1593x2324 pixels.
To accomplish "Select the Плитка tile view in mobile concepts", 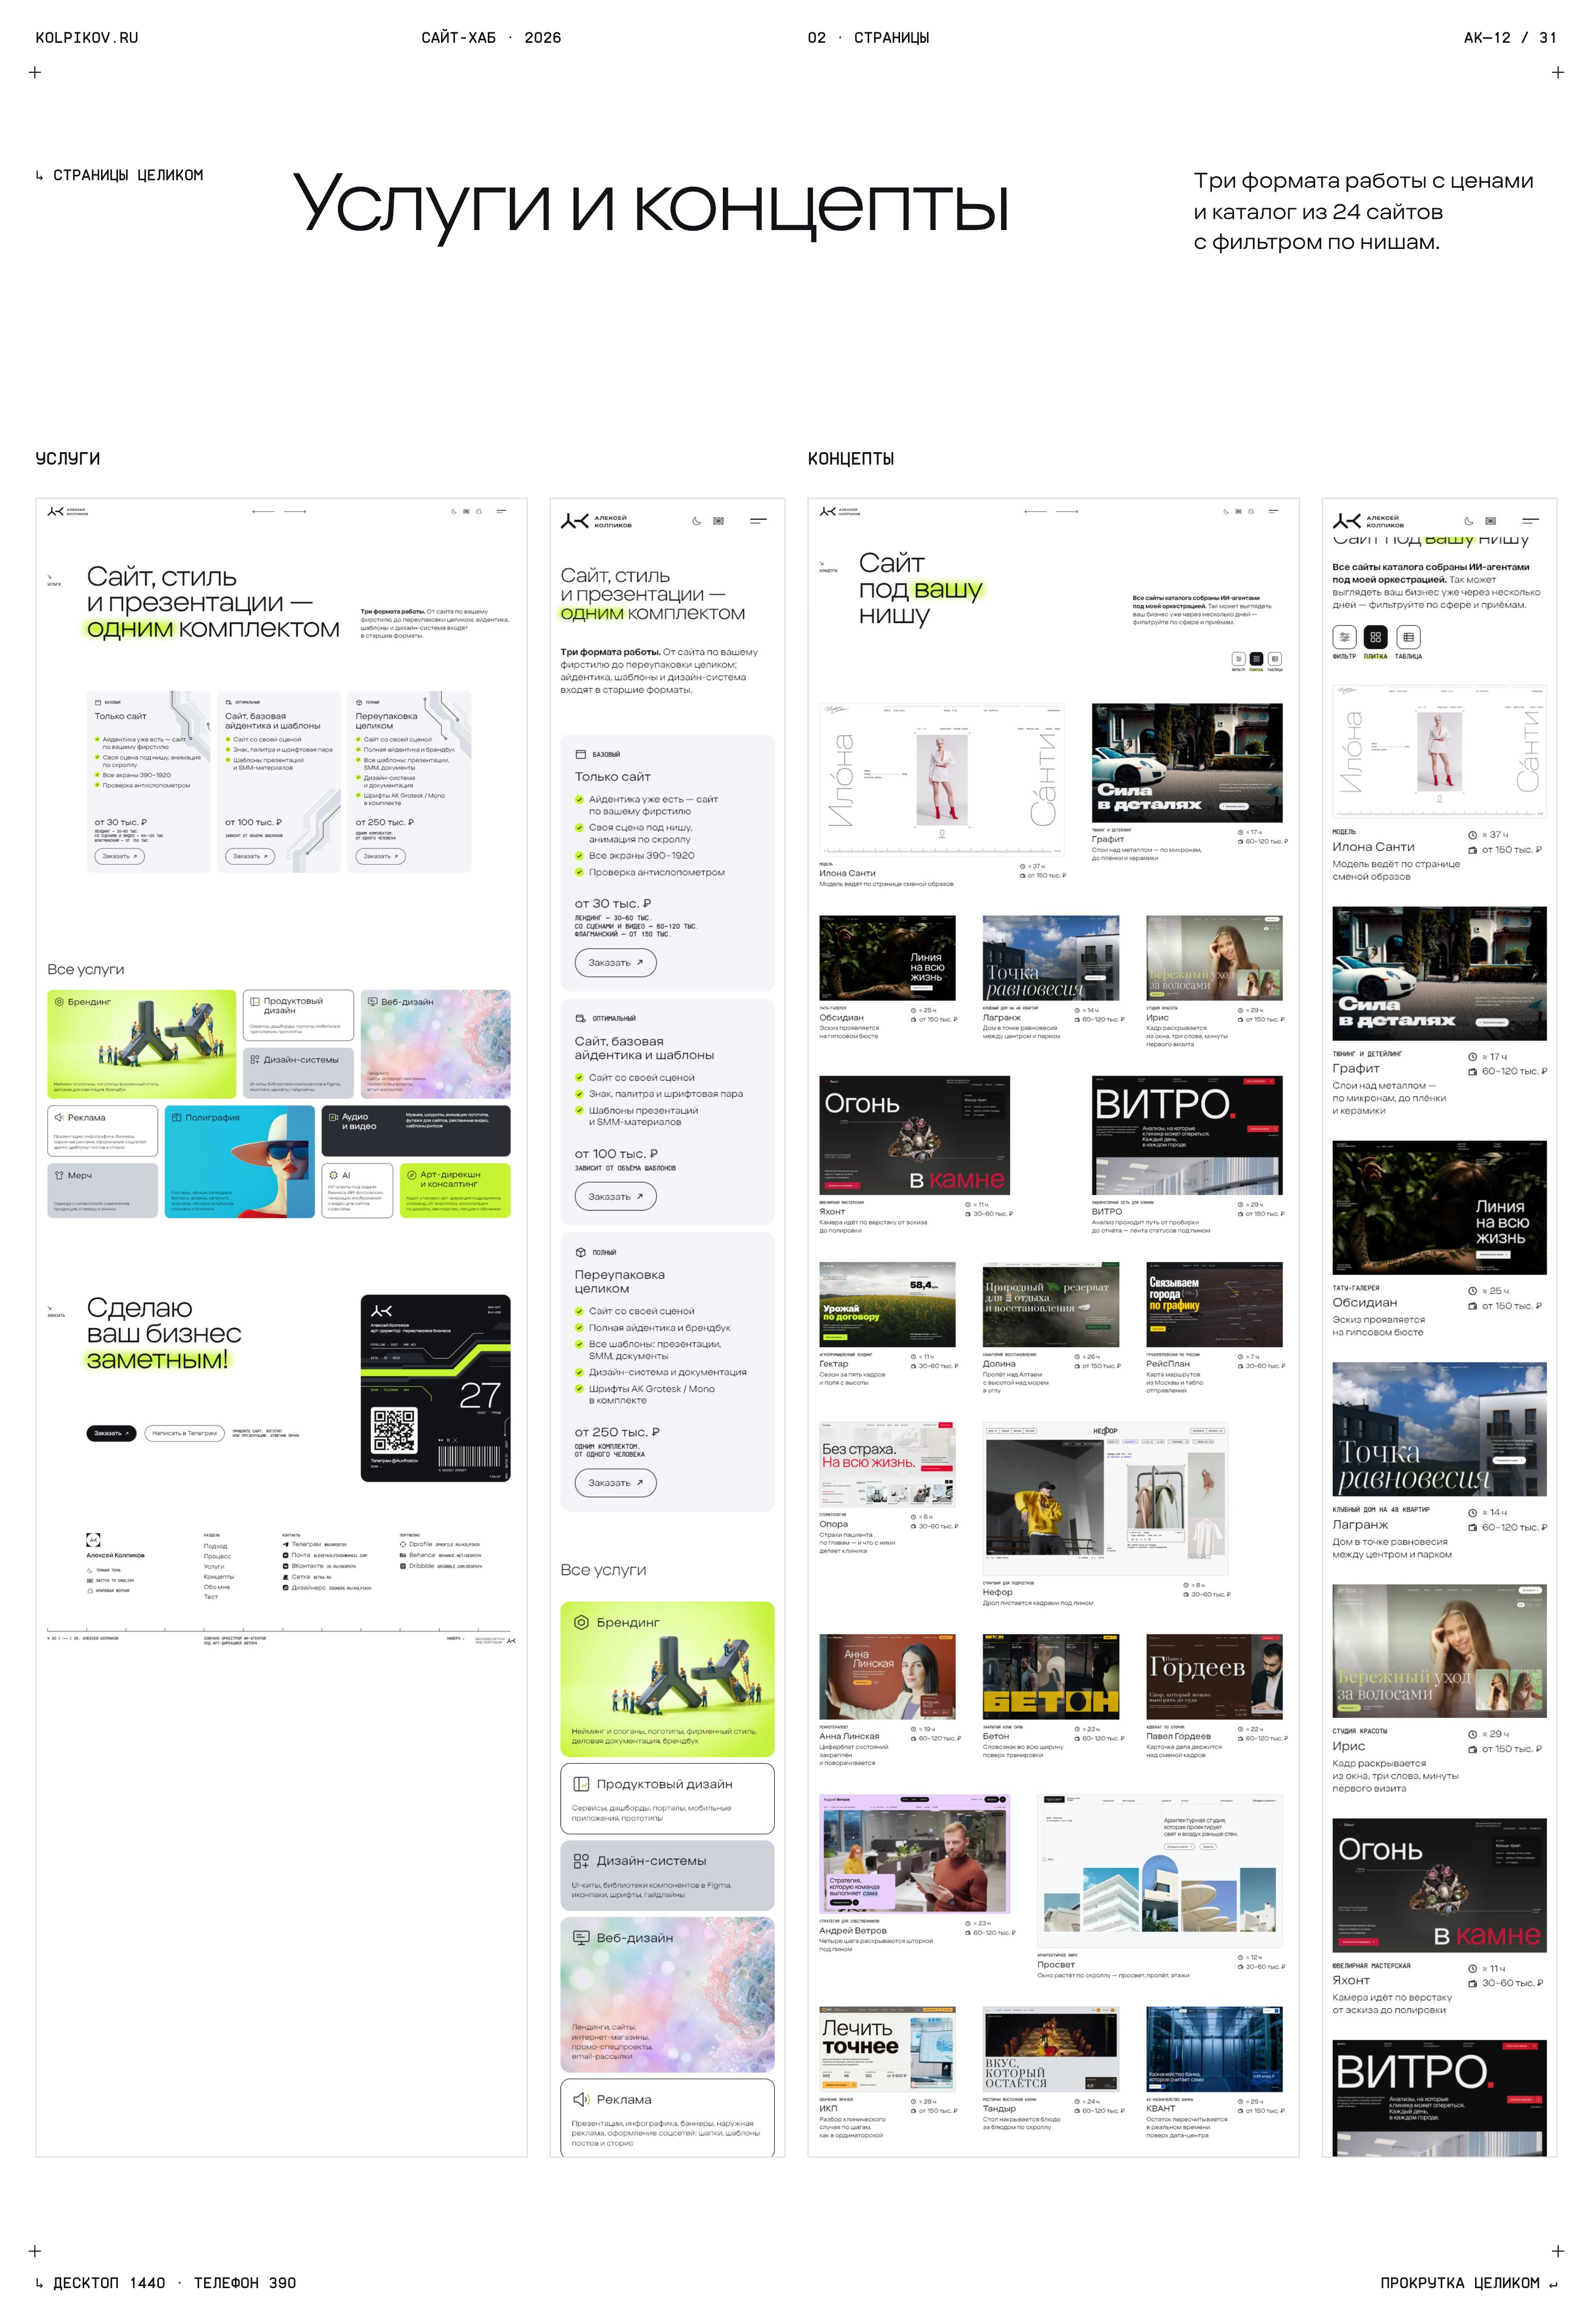I will tap(1376, 637).
